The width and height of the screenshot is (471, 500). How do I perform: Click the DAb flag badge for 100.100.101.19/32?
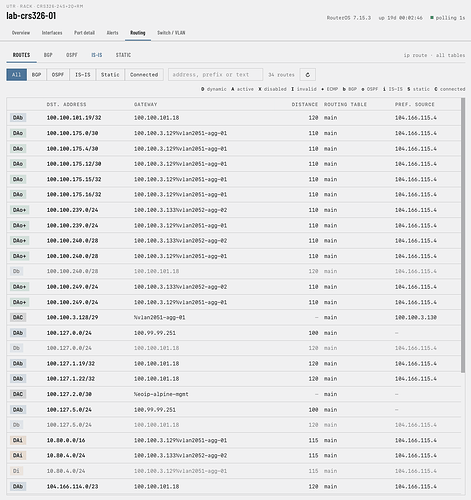18,118
